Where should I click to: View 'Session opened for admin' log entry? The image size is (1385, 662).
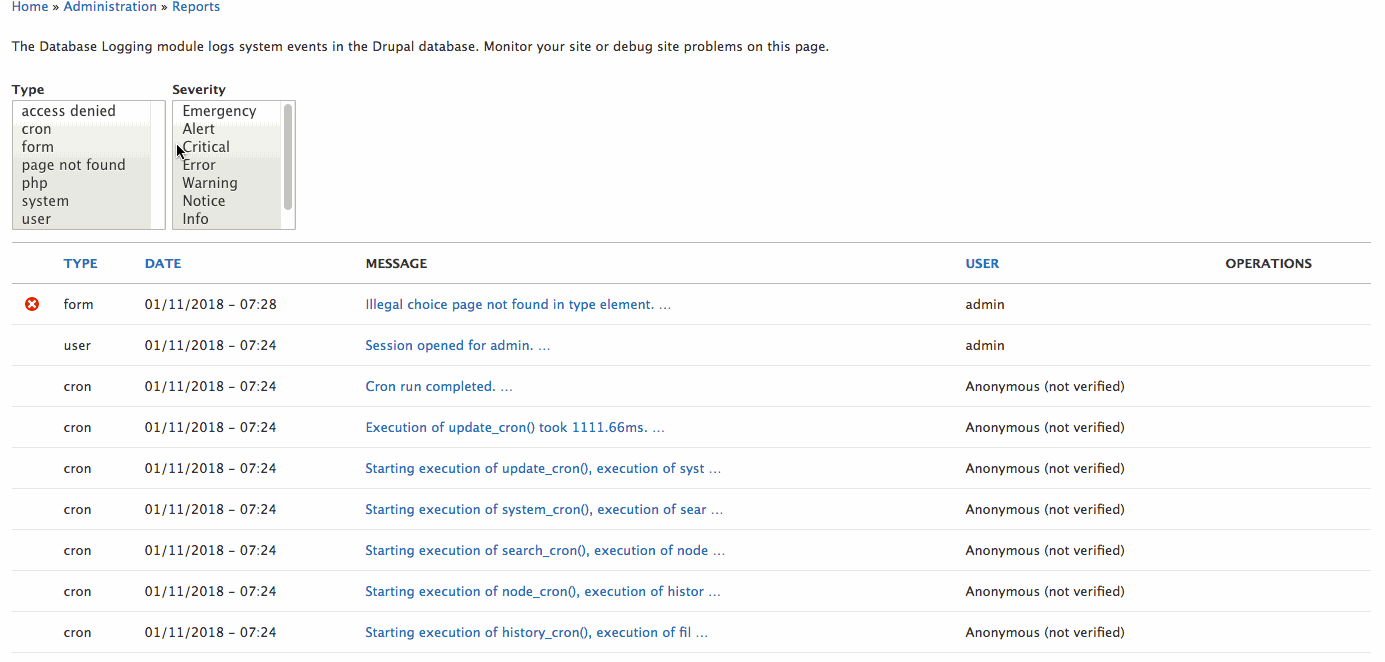[x=457, y=346]
